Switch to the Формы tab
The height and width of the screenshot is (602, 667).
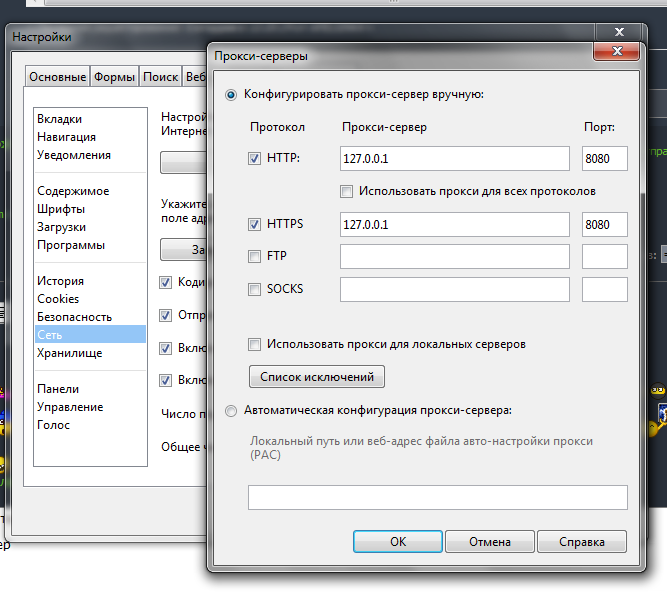click(x=114, y=77)
